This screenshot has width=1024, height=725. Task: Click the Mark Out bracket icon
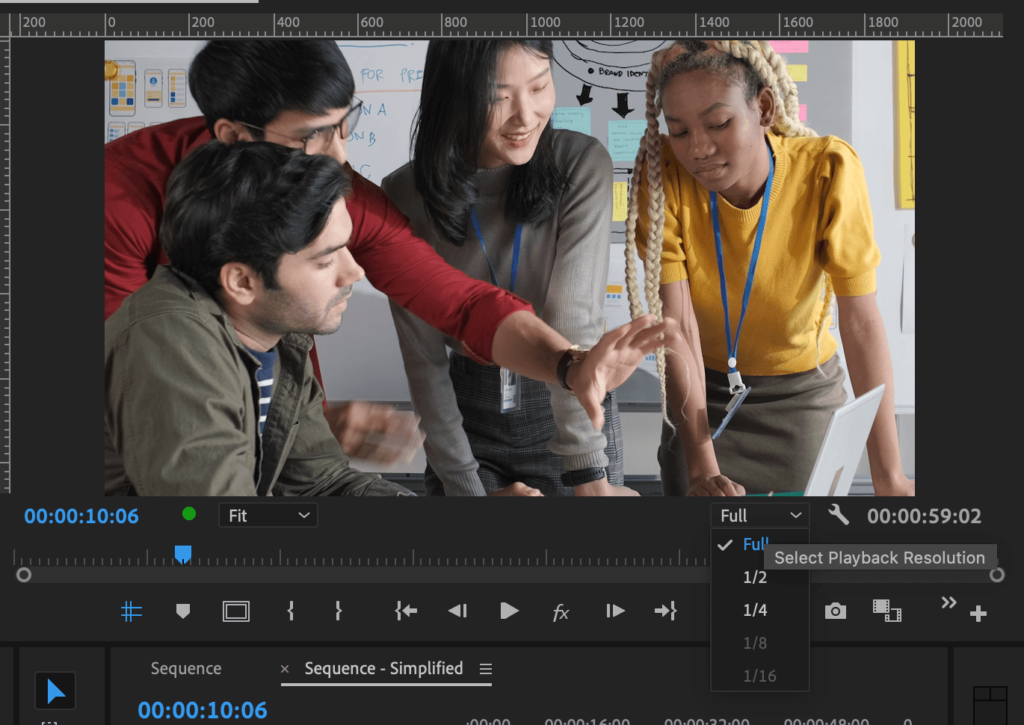click(338, 611)
